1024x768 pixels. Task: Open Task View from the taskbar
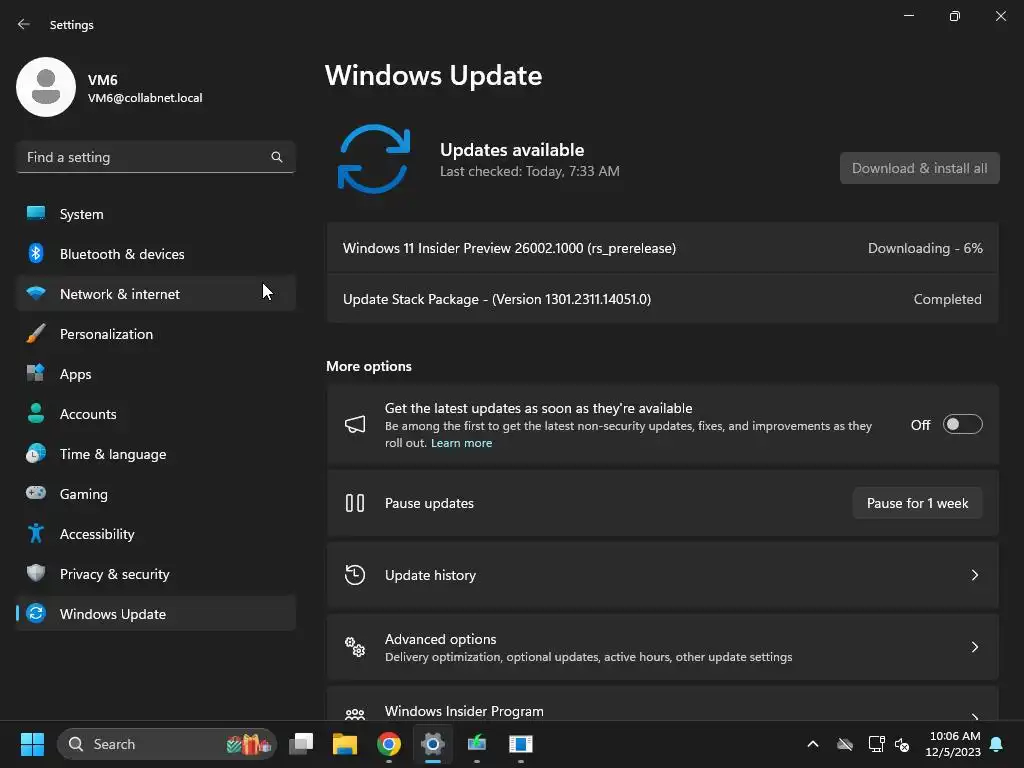[x=301, y=744]
